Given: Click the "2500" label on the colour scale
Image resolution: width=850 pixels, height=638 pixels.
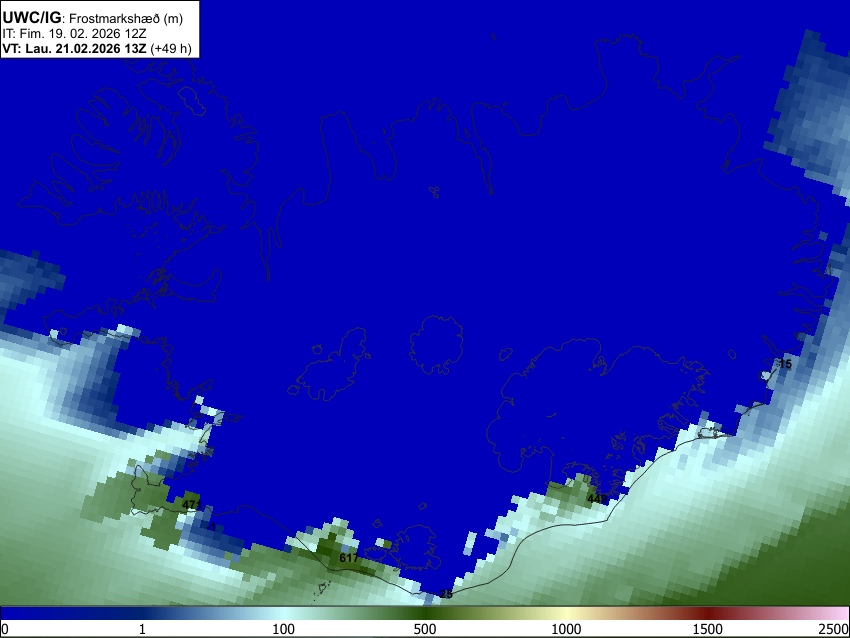Looking at the screenshot, I should [834, 629].
